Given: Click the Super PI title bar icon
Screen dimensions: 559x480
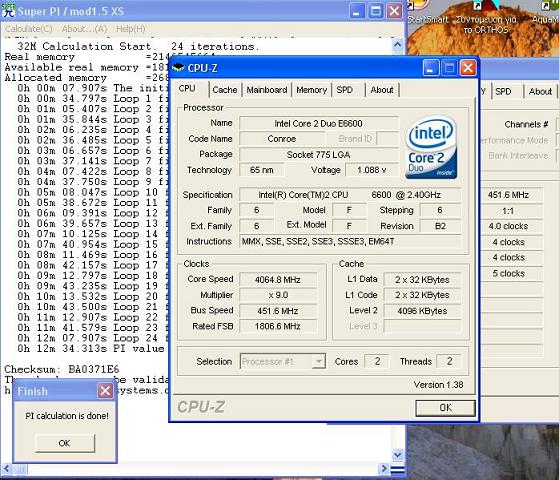Looking at the screenshot, I should (x=8, y=11).
